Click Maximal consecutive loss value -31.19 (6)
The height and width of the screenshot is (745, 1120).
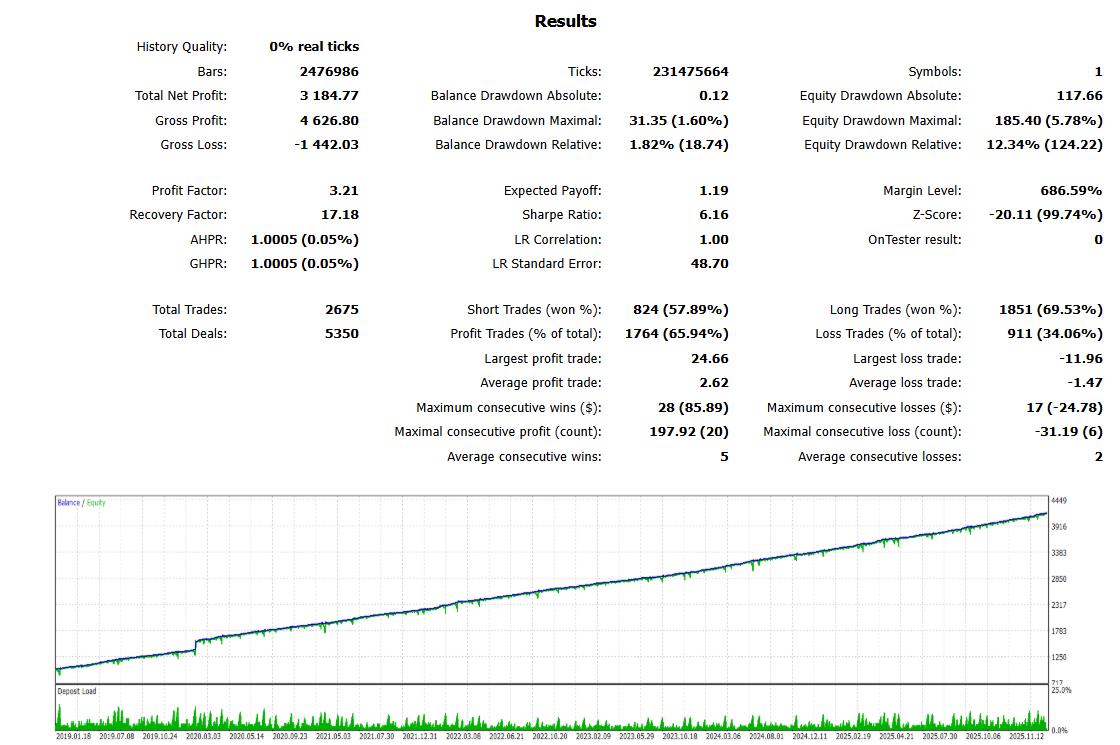pyautogui.click(x=1069, y=431)
